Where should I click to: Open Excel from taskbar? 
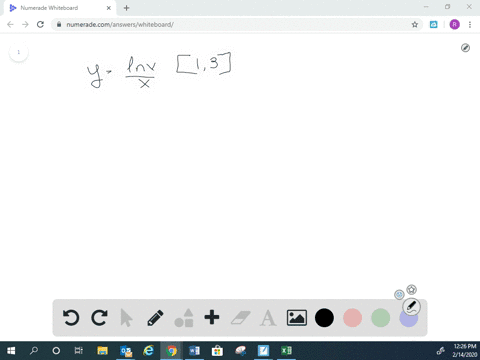tap(286, 351)
